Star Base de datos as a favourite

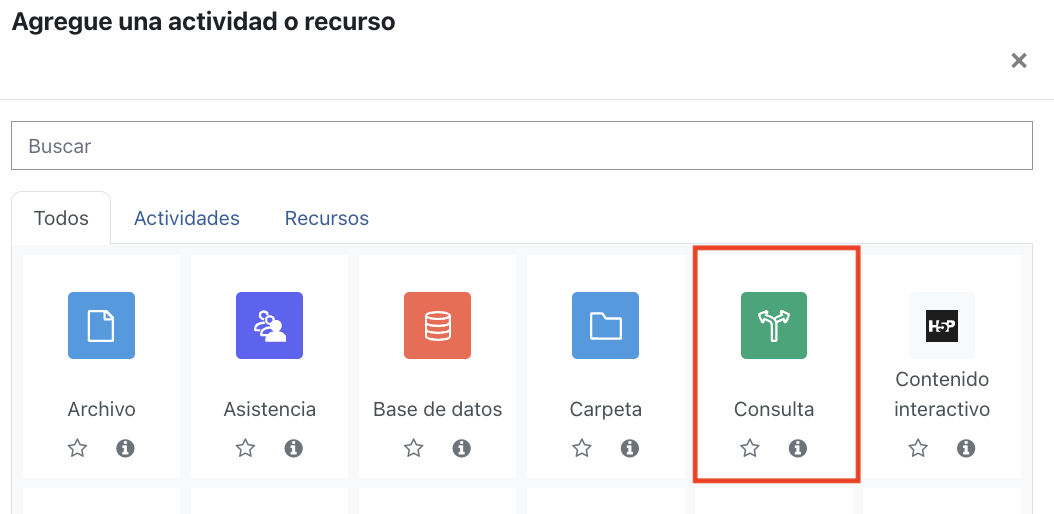pos(414,448)
